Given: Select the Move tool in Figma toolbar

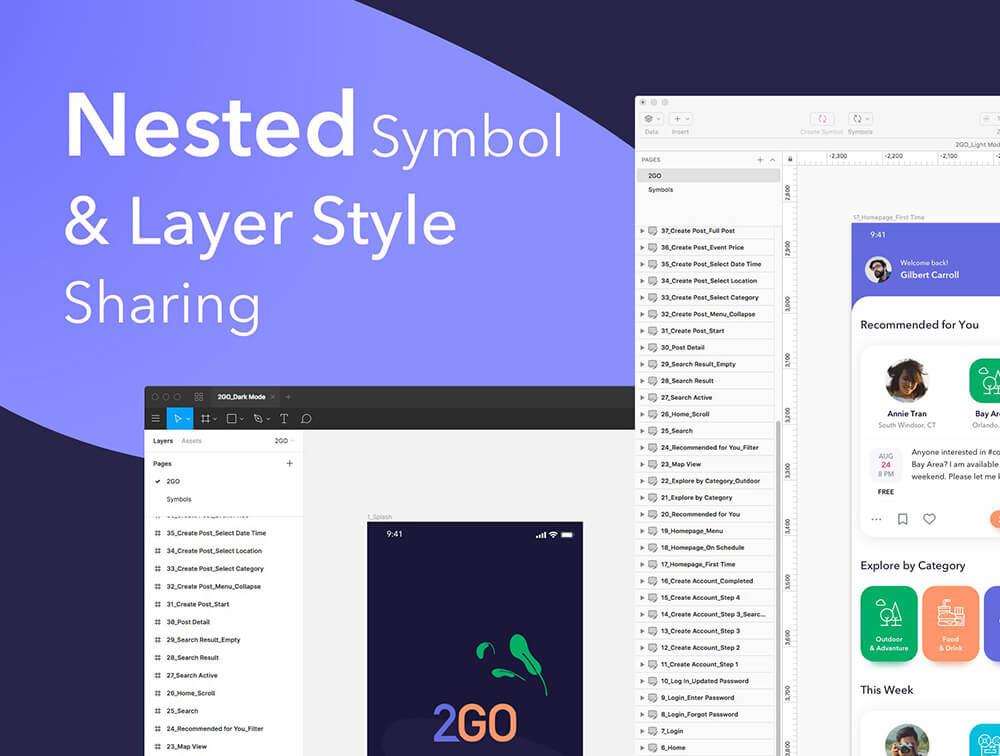Looking at the screenshot, I should tap(177, 419).
